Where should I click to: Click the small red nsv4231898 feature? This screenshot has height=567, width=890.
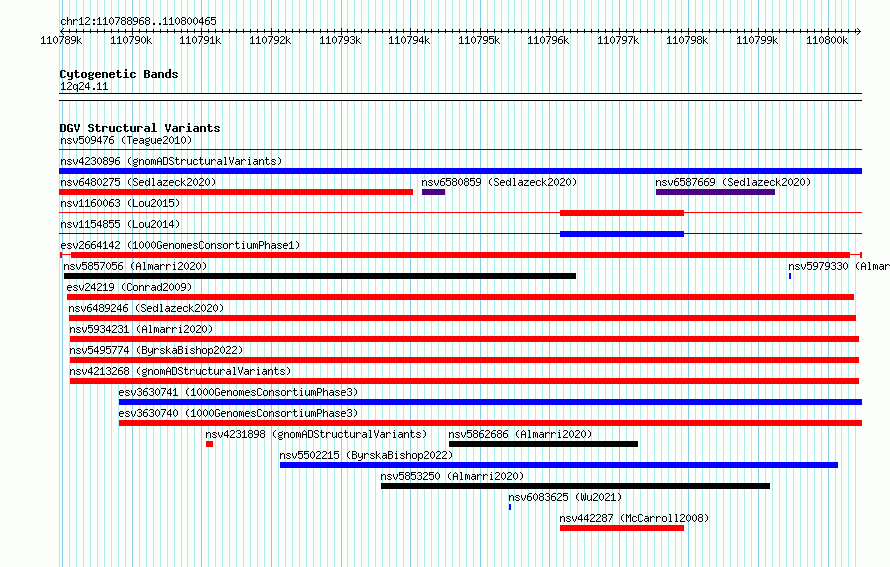[209, 444]
